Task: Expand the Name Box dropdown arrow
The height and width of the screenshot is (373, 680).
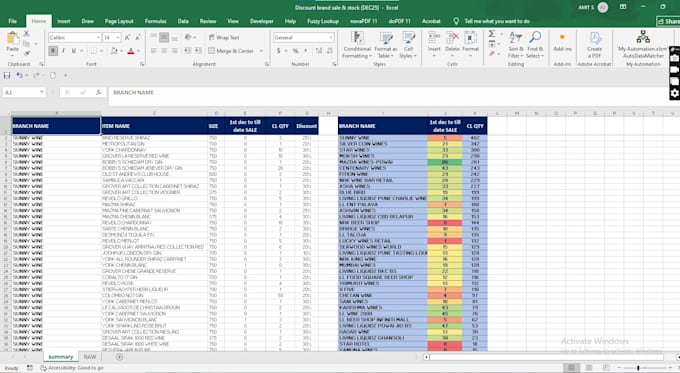Action: pyautogui.click(x=42, y=92)
